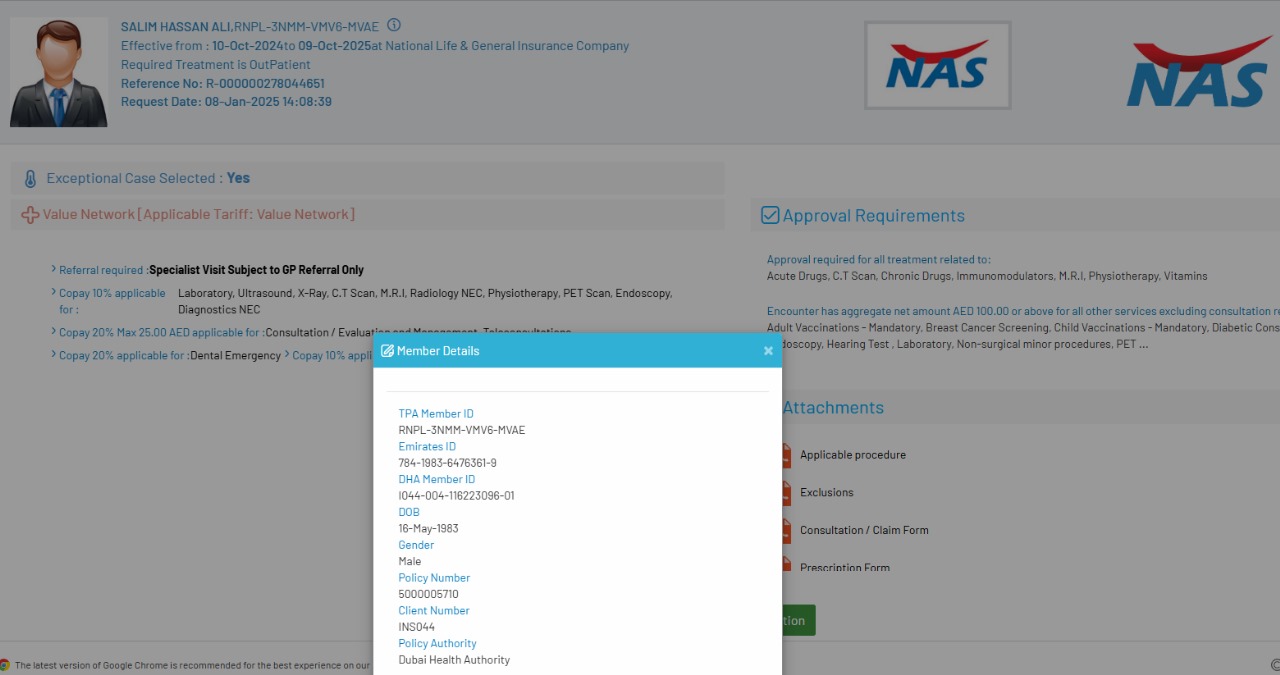Screen dimensions: 1280x675
Task: Click the member profile avatar picture
Action: coord(59,73)
